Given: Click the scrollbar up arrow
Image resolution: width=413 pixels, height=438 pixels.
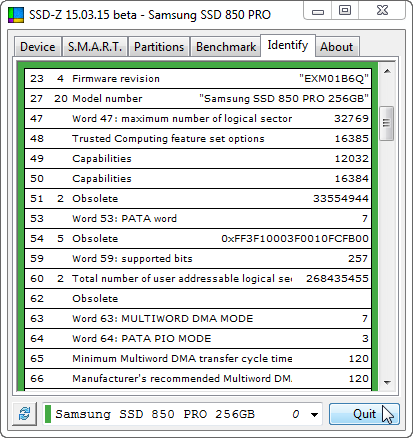Looking at the screenshot, I should pyautogui.click(x=387, y=71).
